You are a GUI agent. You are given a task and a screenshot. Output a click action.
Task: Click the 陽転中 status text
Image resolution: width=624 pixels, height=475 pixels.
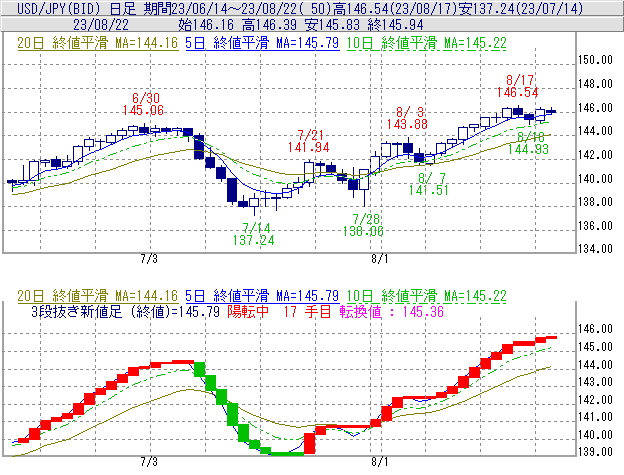tap(248, 311)
